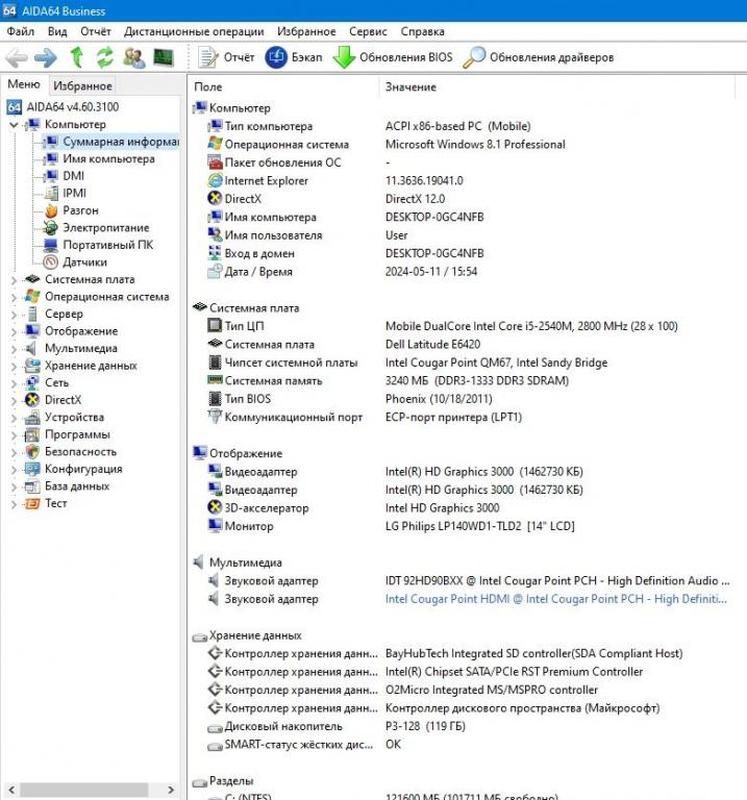Click the green Up arrow toolbar icon
Viewport: 747px width, 800px height.
pos(77,58)
